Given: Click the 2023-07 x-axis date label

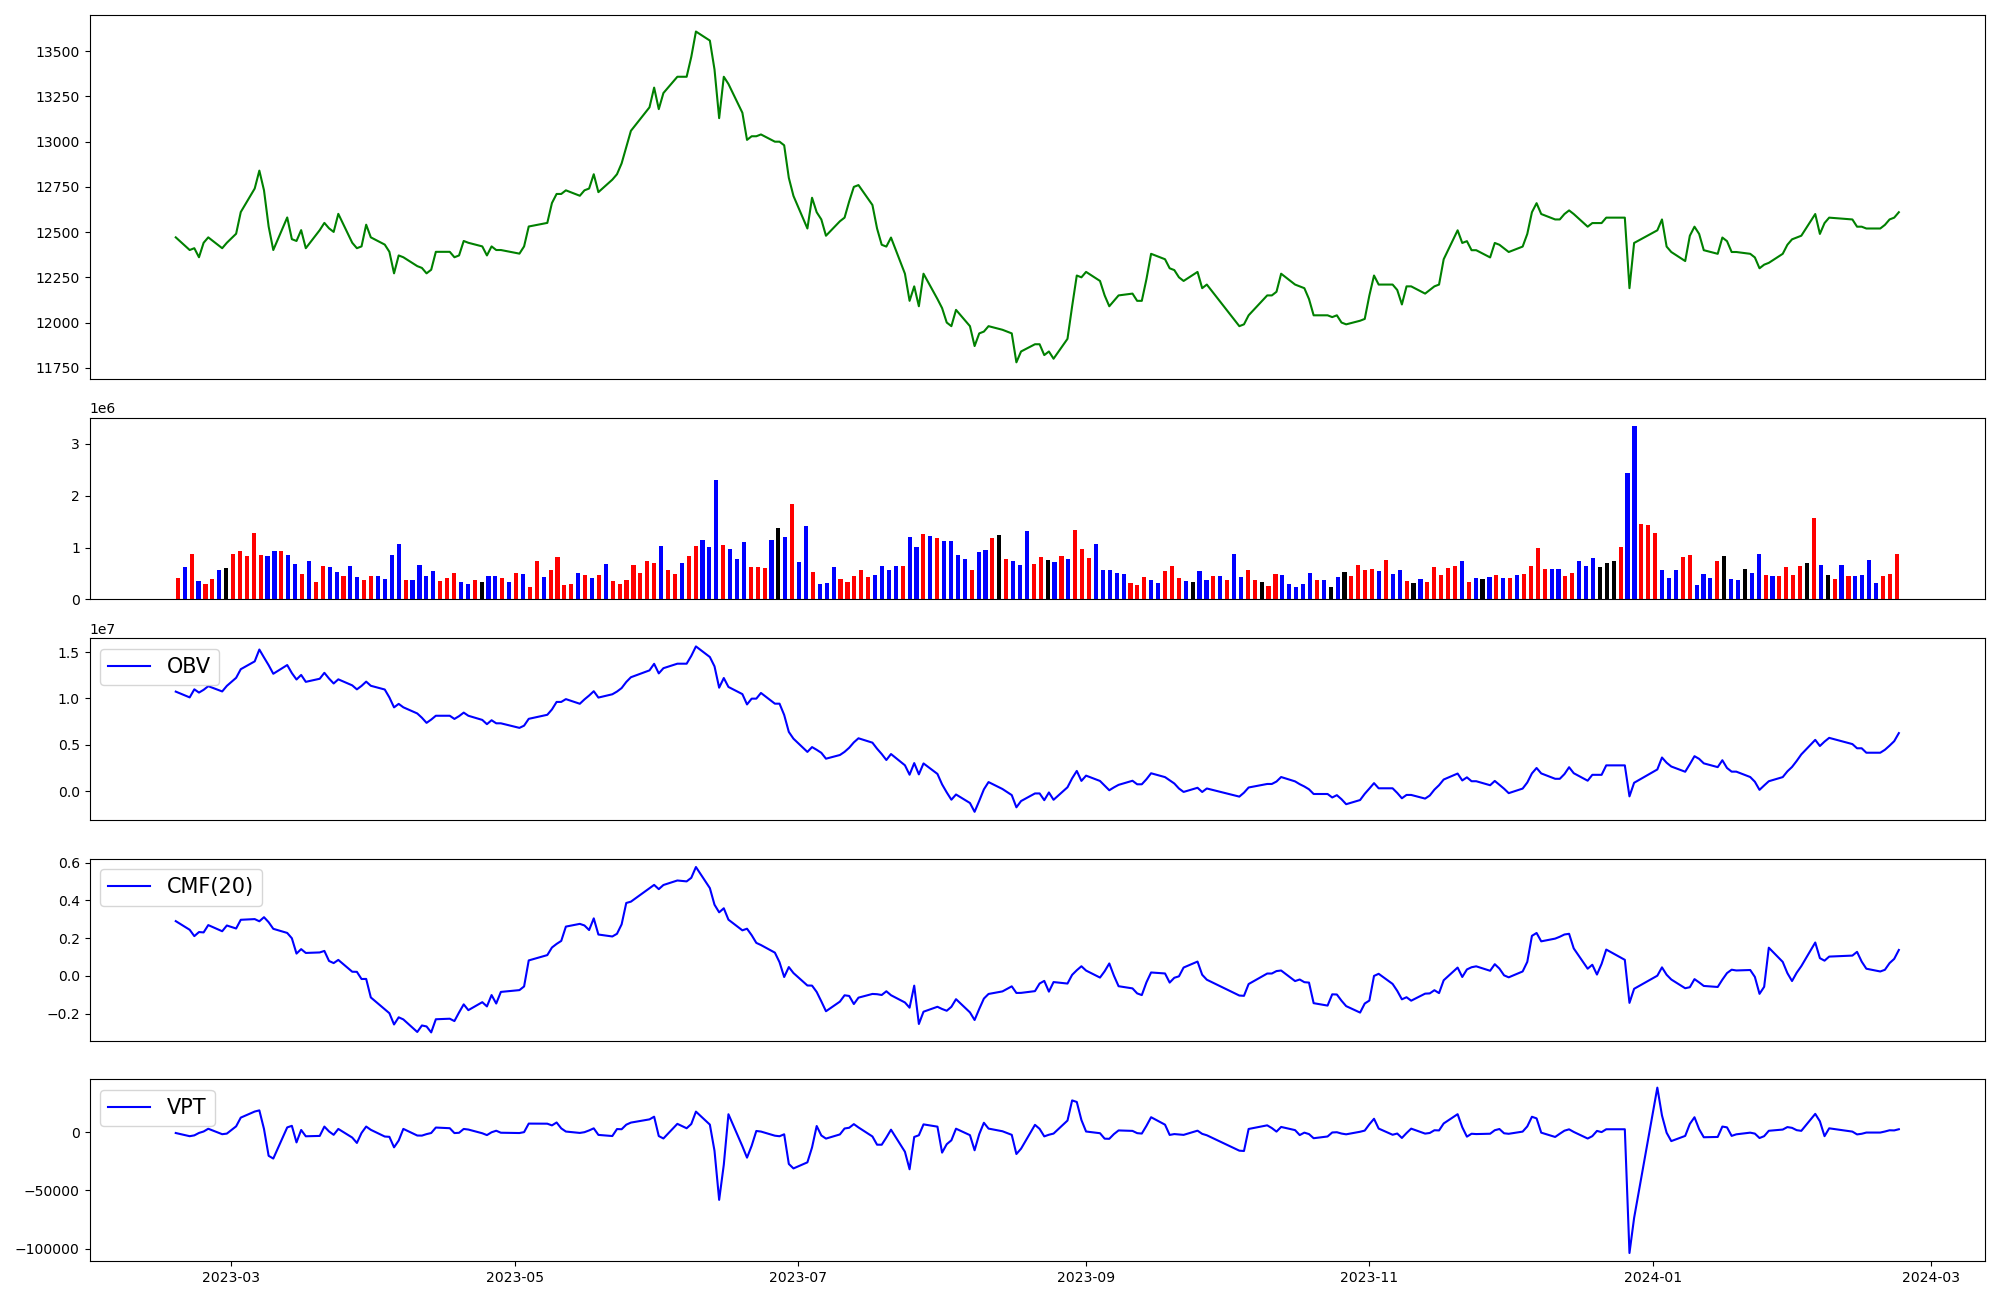Looking at the screenshot, I should (798, 1277).
